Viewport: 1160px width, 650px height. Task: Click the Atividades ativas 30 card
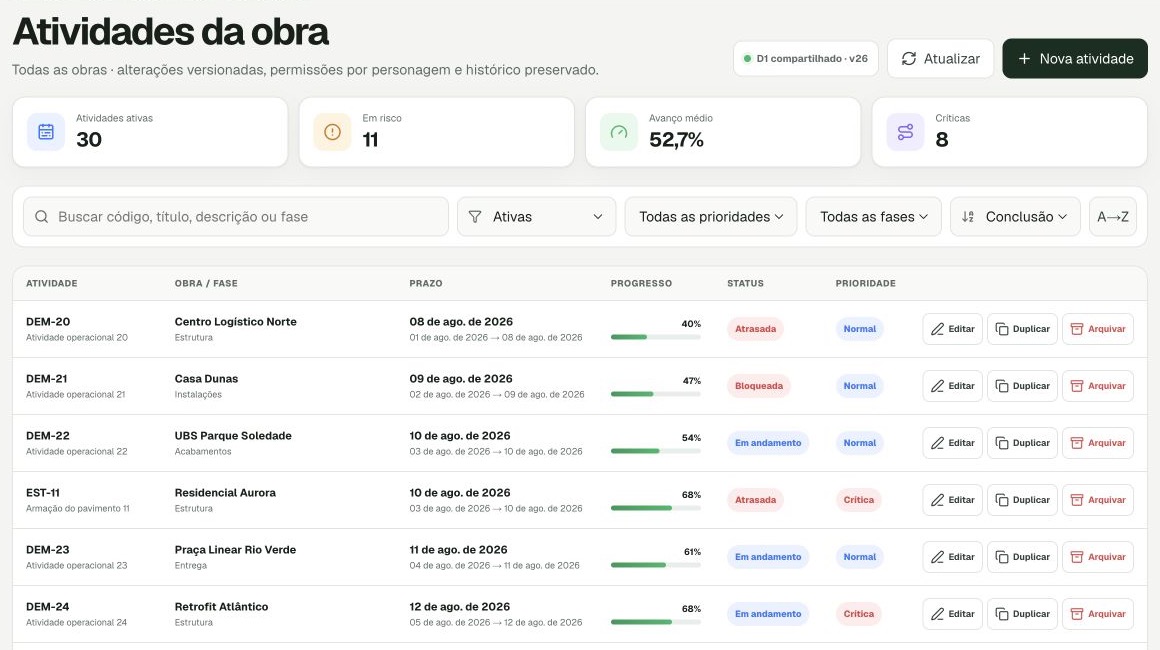coord(150,132)
